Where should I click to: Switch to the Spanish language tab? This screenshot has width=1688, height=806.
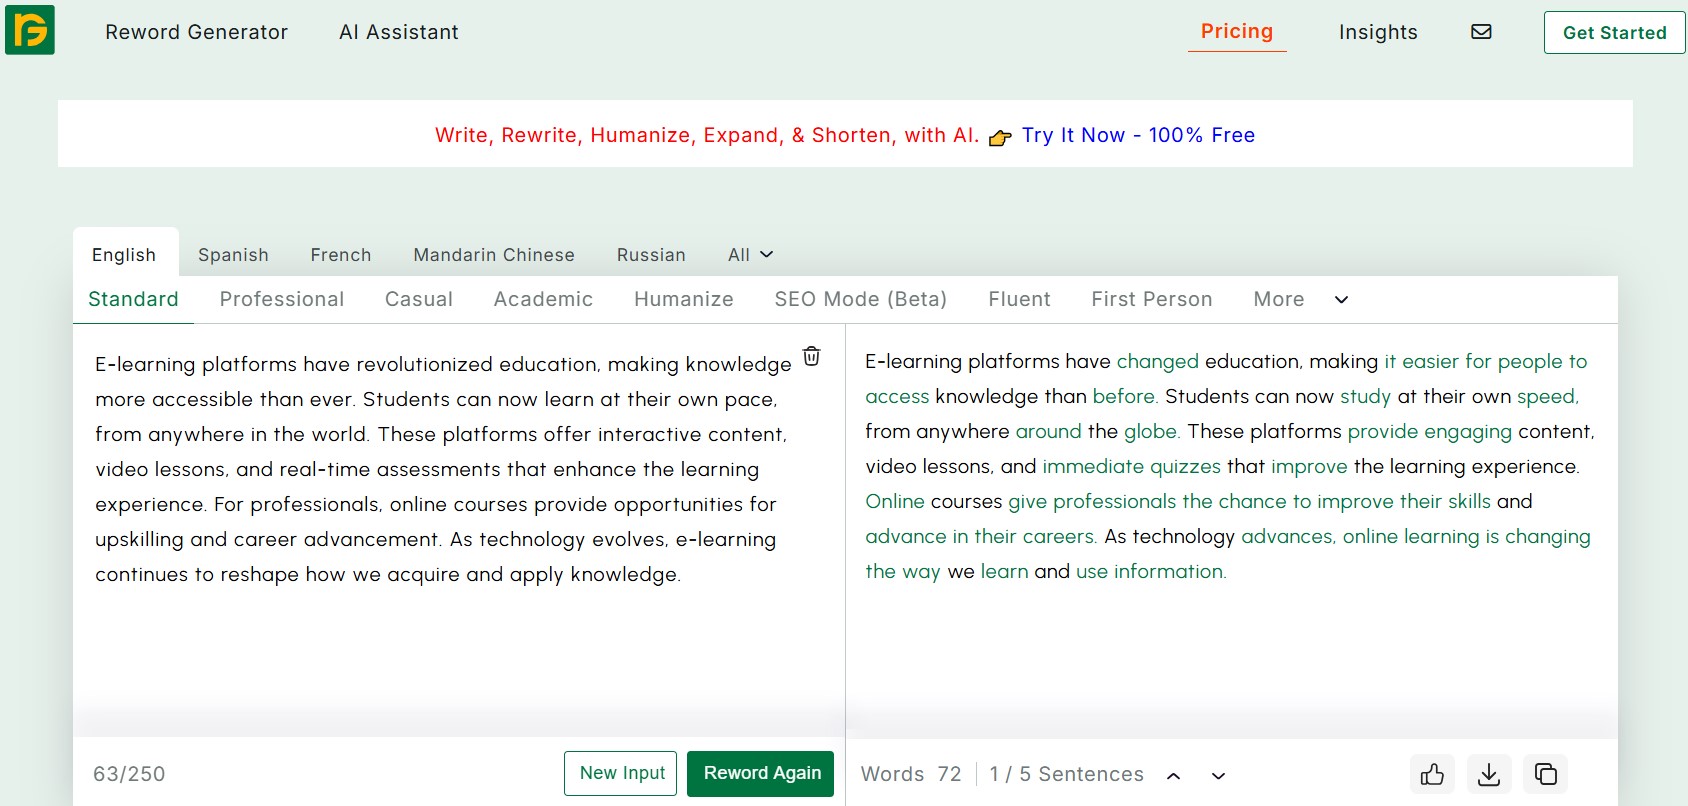233,255
